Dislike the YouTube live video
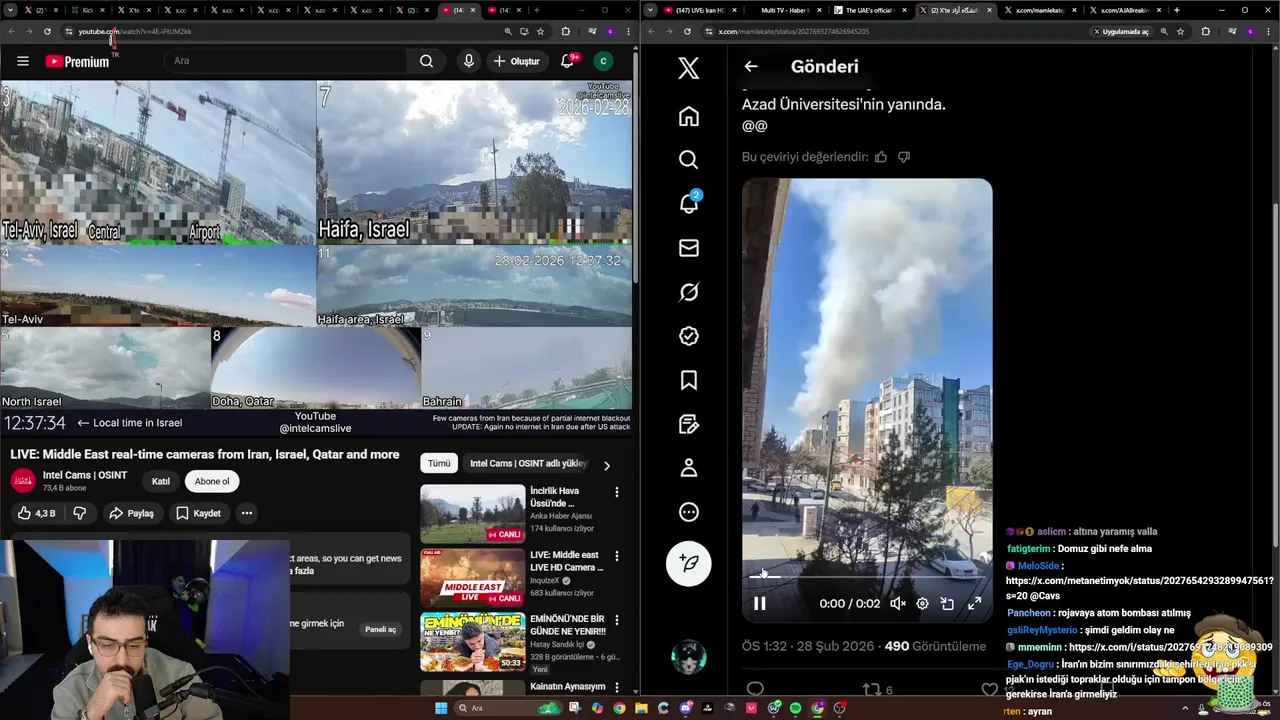 point(80,513)
